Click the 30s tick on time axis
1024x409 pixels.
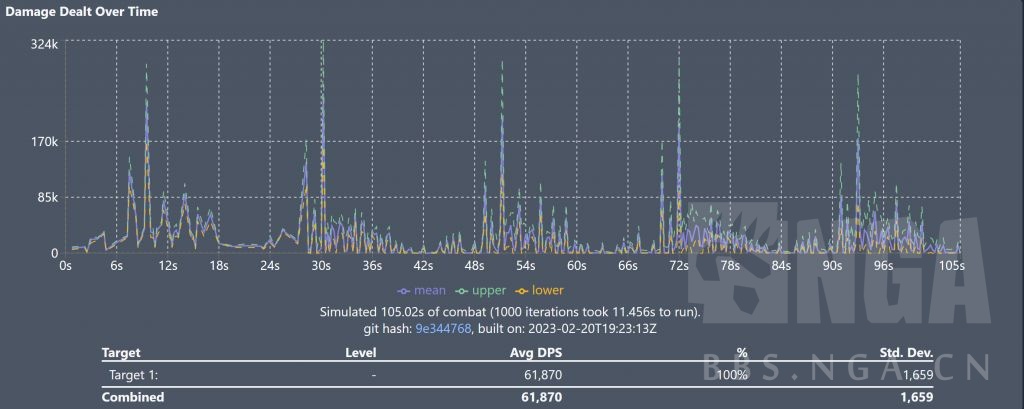pos(321,266)
